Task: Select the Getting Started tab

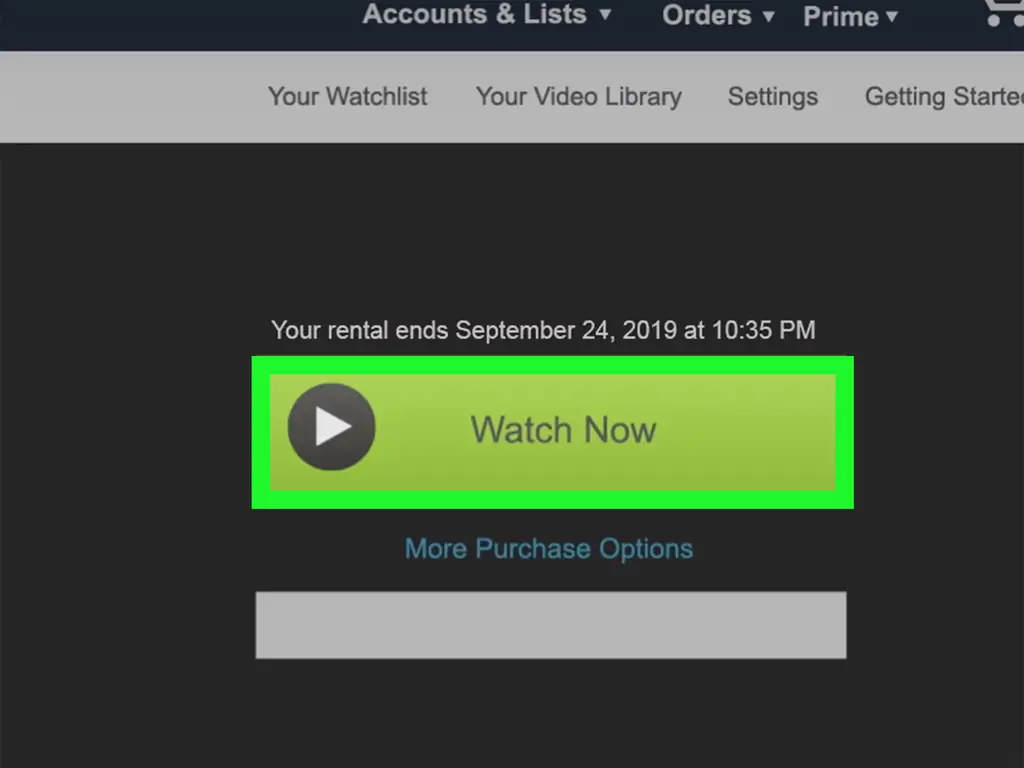Action: (944, 97)
